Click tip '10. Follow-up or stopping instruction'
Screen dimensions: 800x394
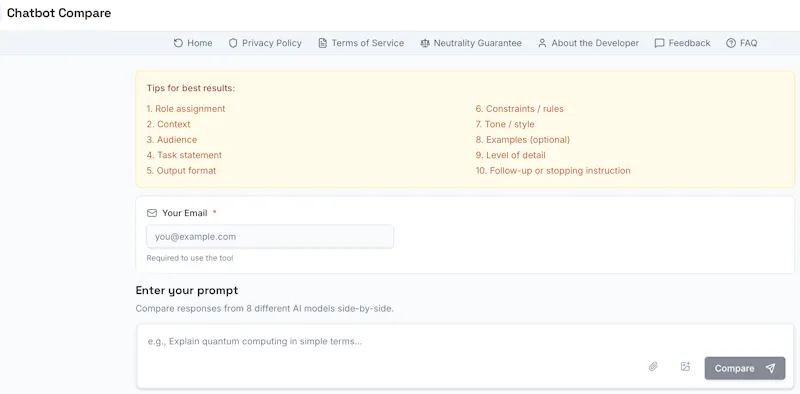coord(553,170)
